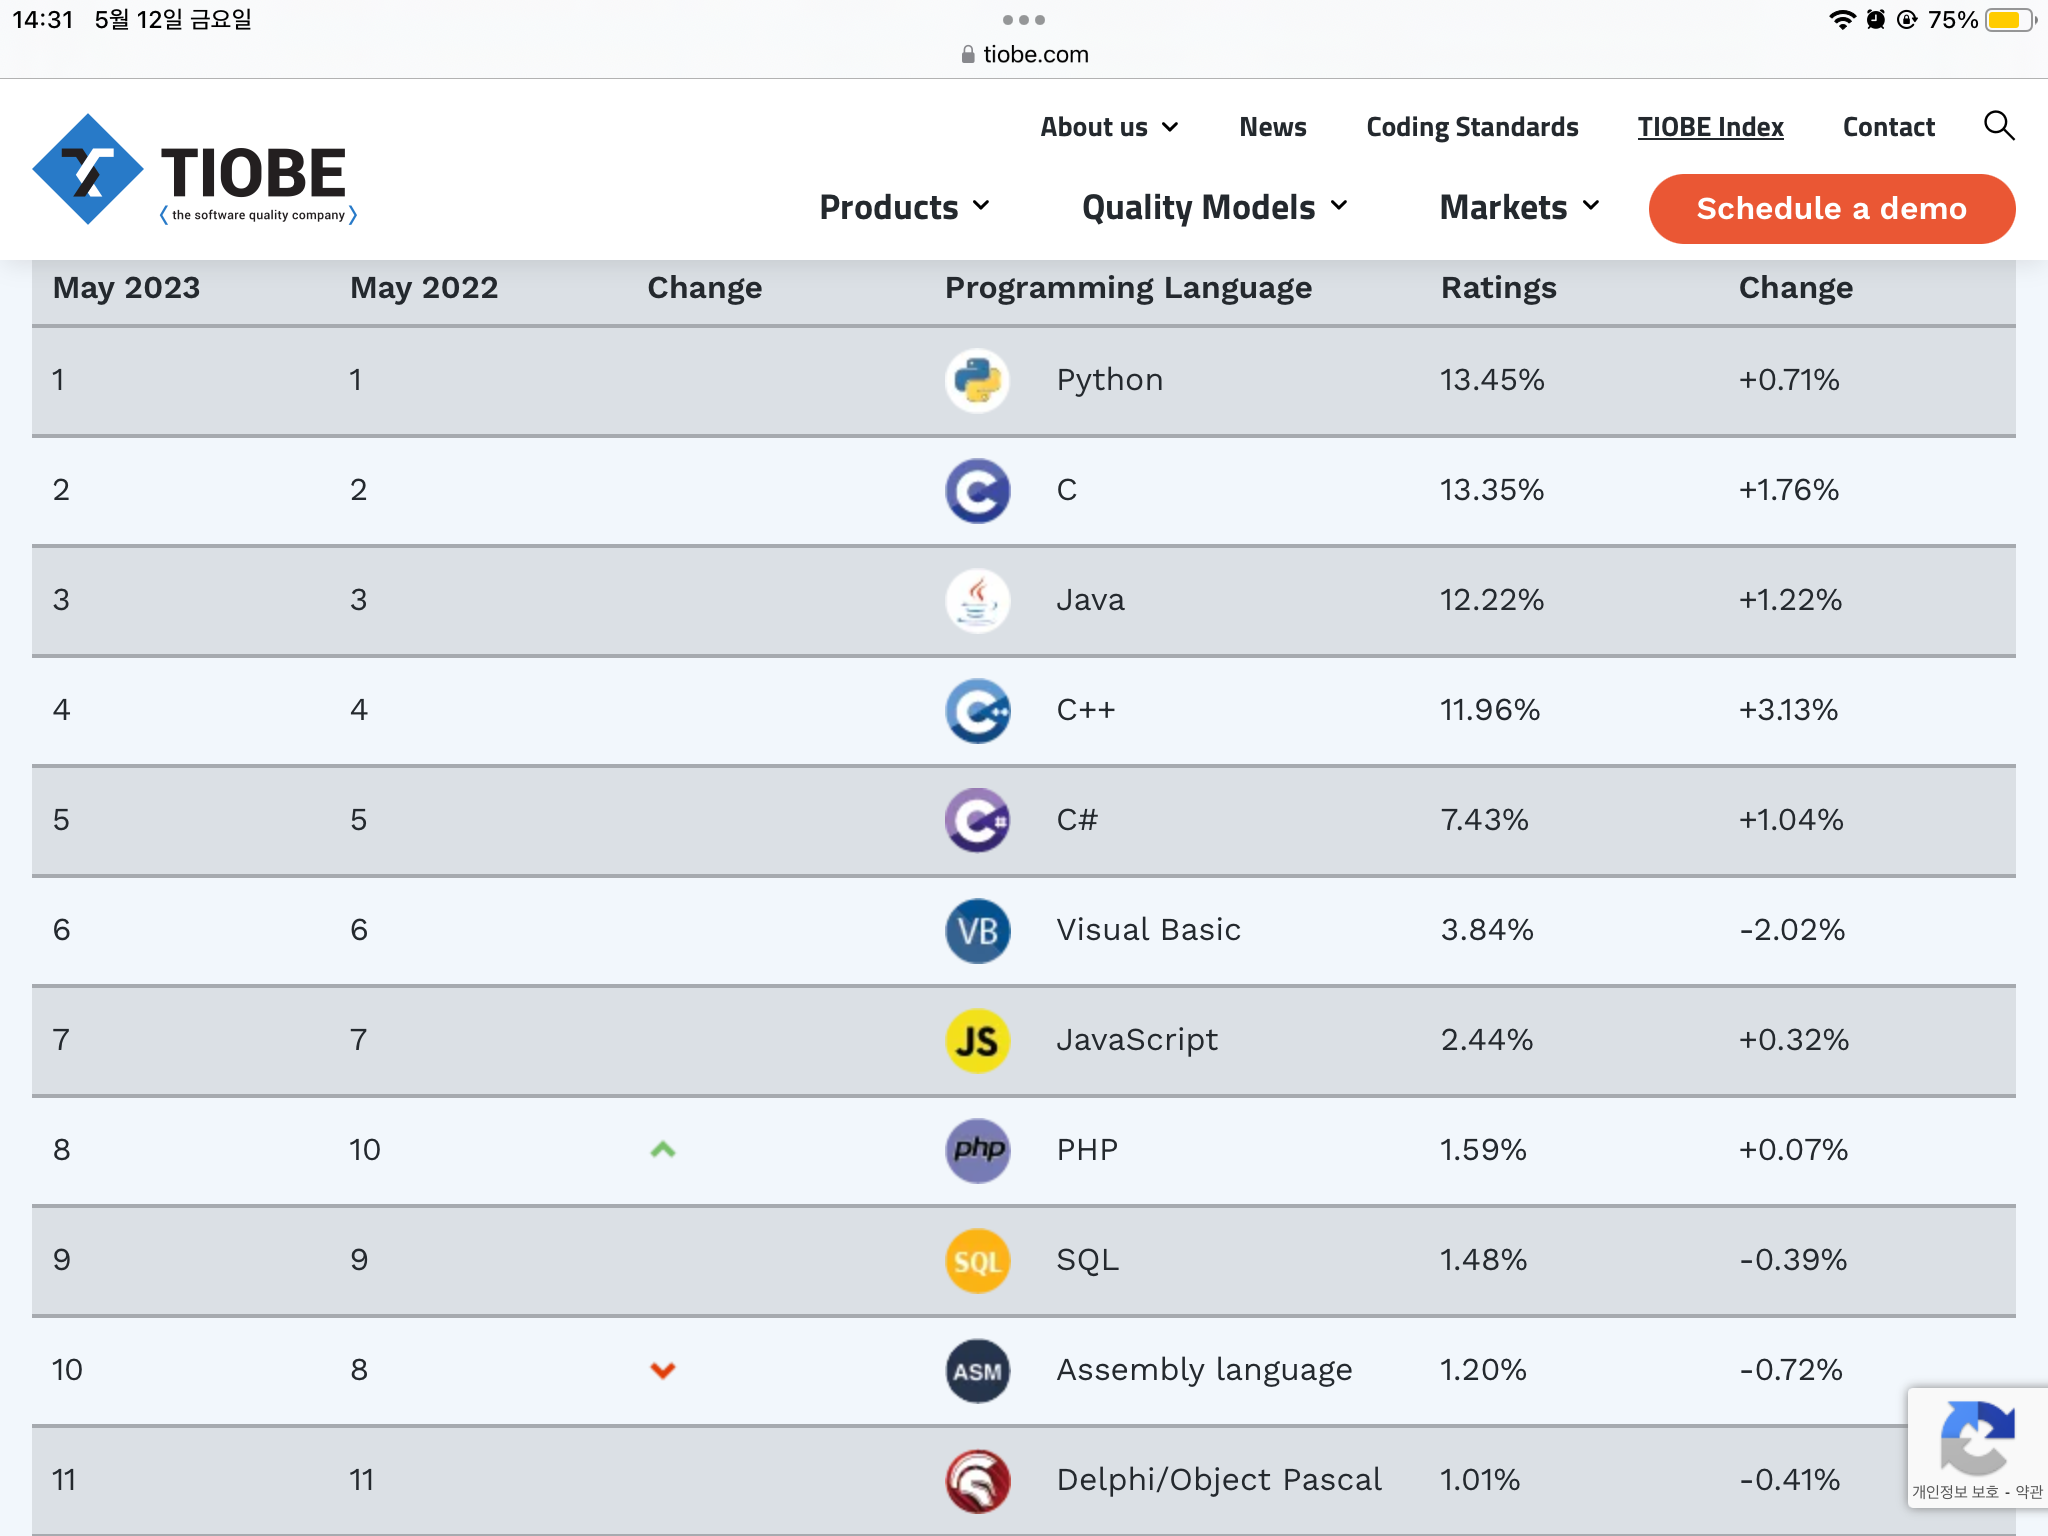The width and height of the screenshot is (2048, 1536).
Task: Click the Delphi/Object Pascal name
Action: point(1219,1480)
